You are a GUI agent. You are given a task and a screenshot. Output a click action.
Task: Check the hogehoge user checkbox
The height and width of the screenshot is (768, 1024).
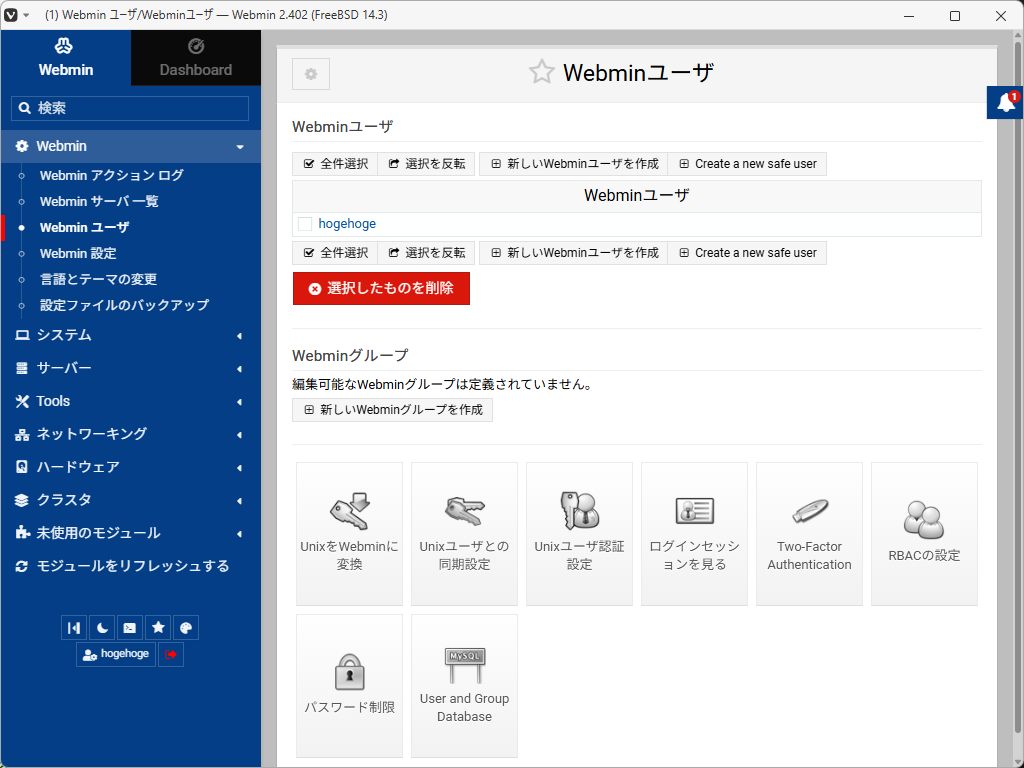[x=305, y=224]
